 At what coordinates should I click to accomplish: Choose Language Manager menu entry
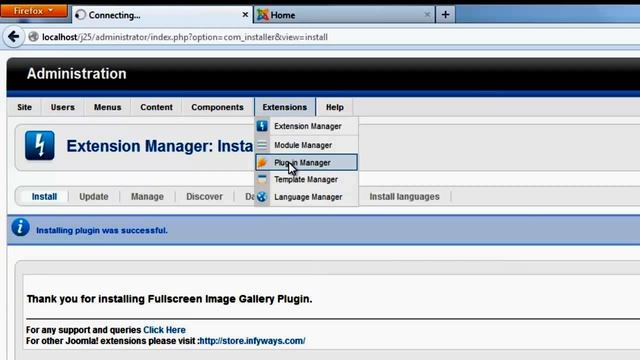(307, 197)
